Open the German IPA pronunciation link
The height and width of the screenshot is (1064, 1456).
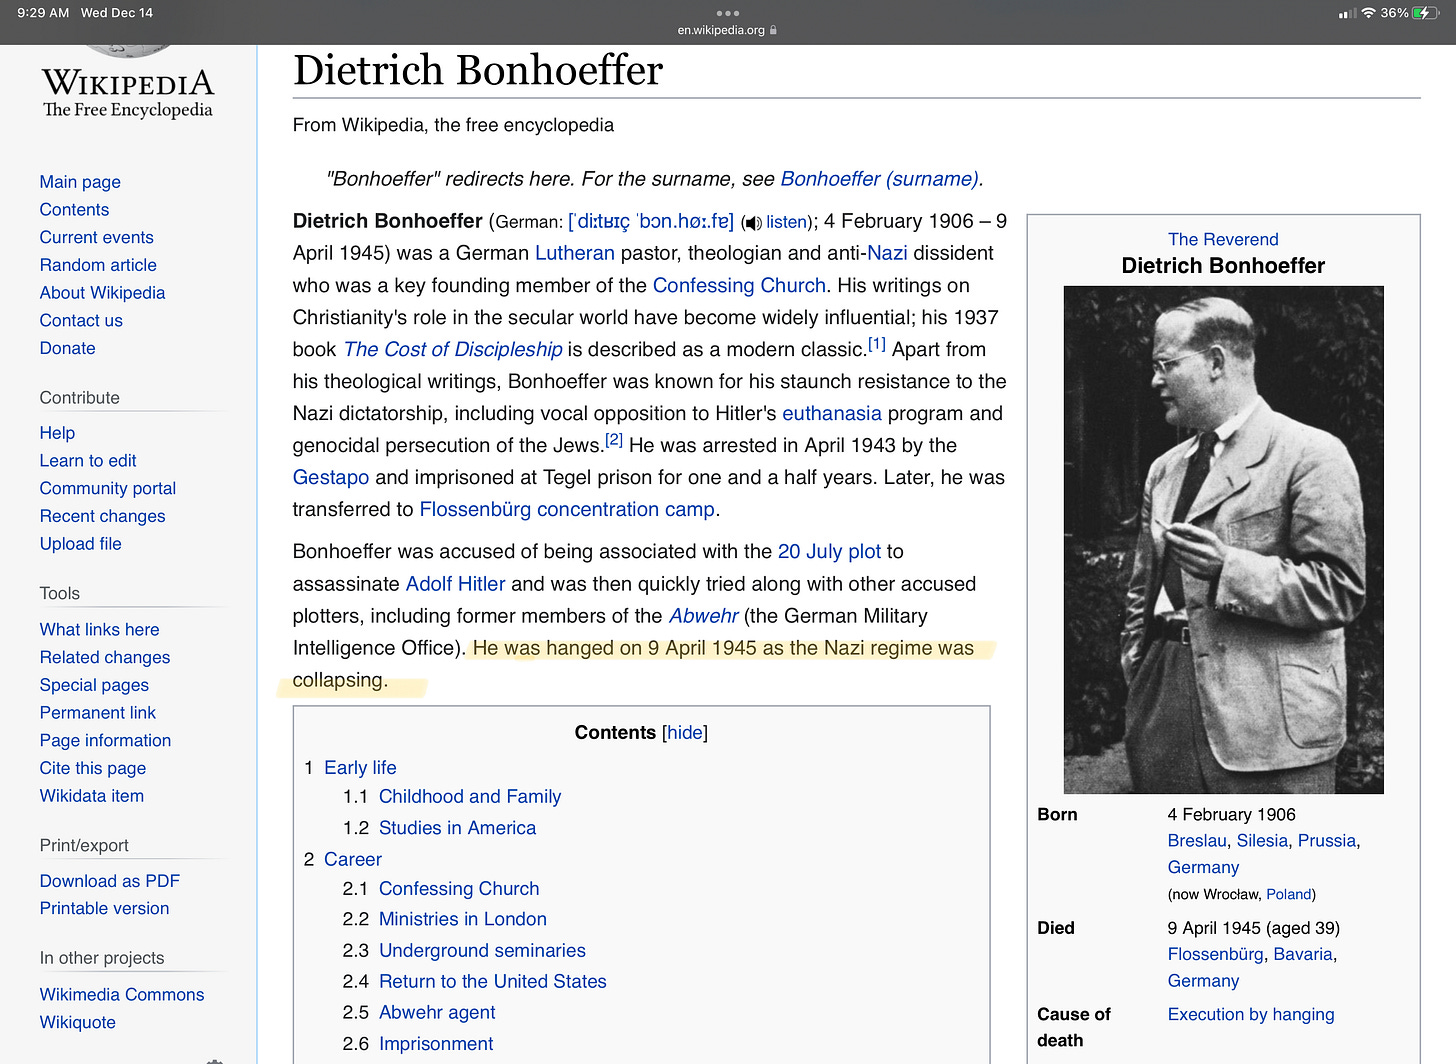tap(651, 221)
